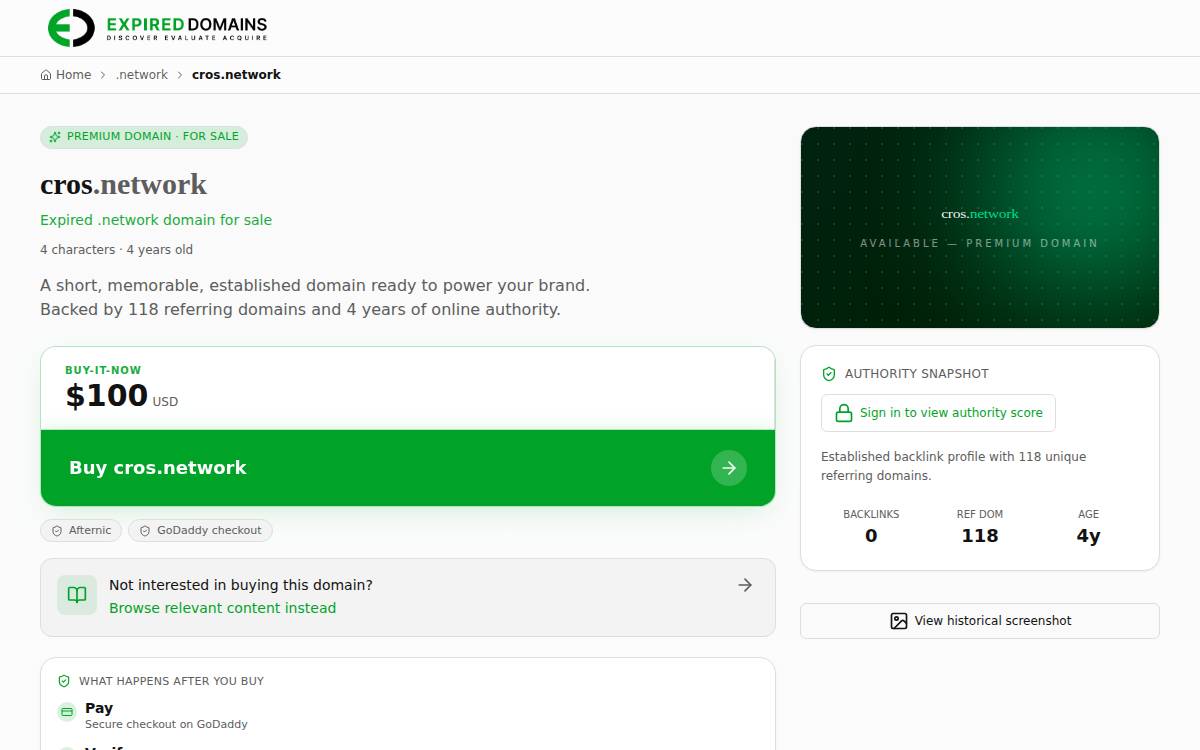Click the padlock icon on sign in button
Viewport: 1200px width, 750px height.
[843, 413]
